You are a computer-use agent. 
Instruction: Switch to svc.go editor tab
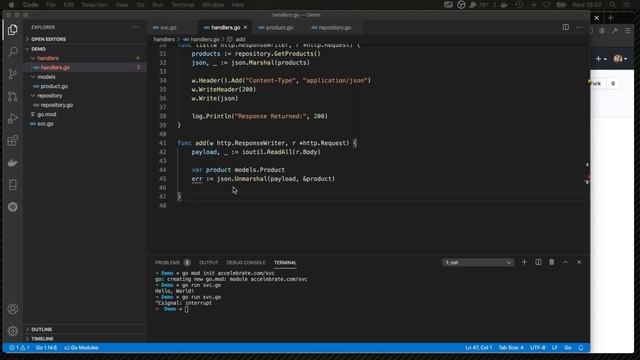(x=168, y=27)
